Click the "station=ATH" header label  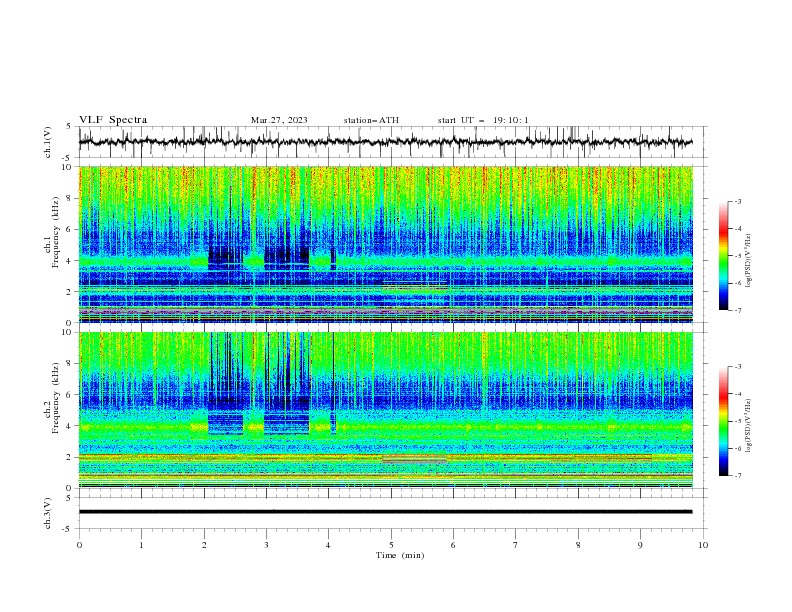[371, 120]
